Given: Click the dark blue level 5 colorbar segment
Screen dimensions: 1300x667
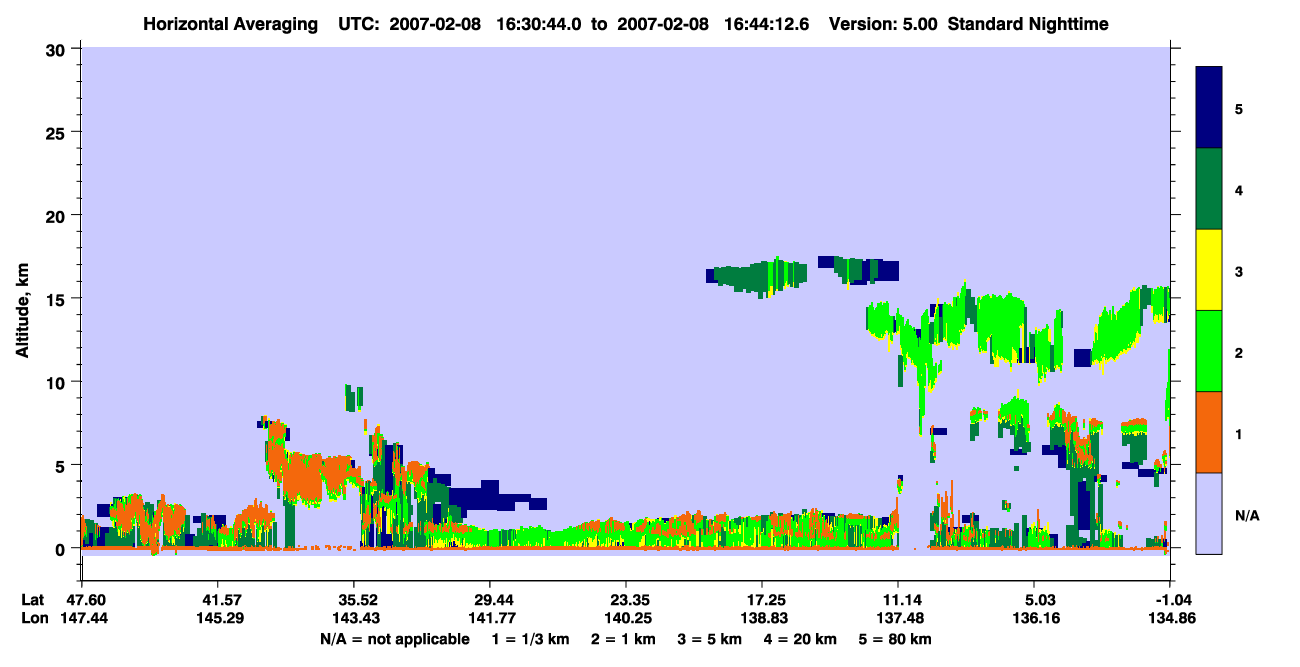Looking at the screenshot, I should coord(1209,108).
